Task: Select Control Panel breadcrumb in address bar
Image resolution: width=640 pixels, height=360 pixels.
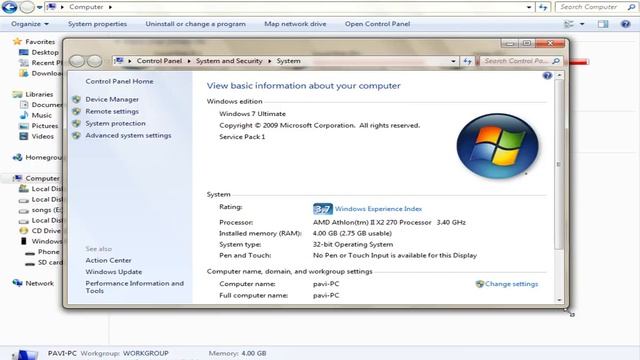Action: pyautogui.click(x=159, y=61)
